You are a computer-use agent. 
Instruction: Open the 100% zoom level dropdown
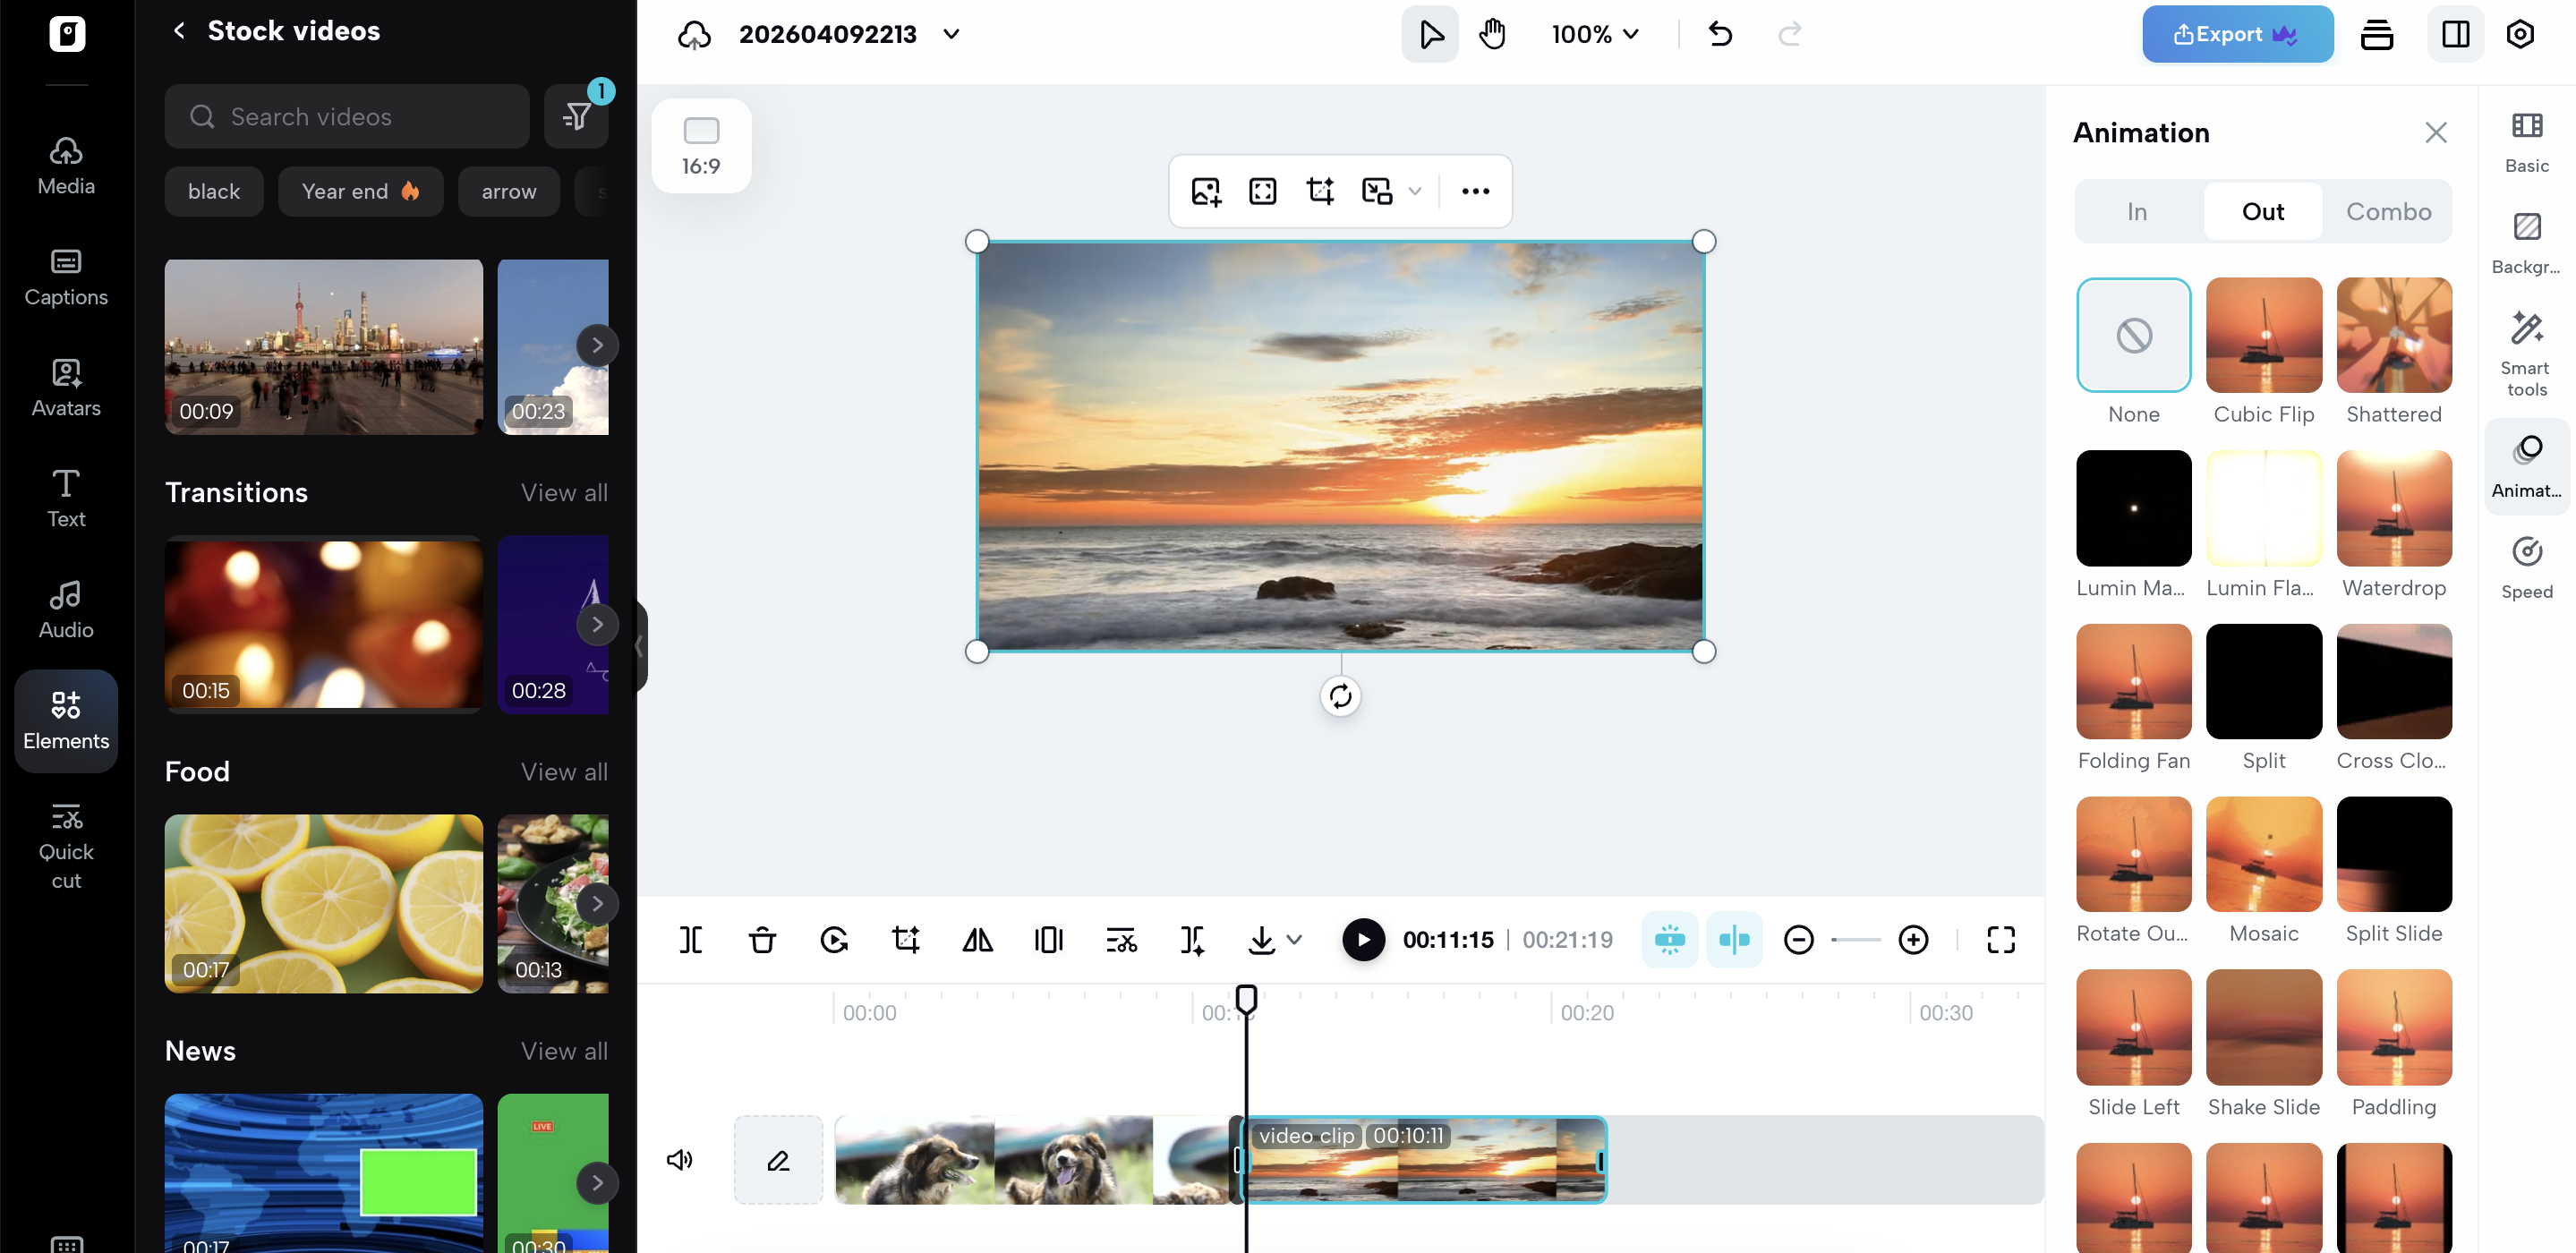tap(1595, 34)
